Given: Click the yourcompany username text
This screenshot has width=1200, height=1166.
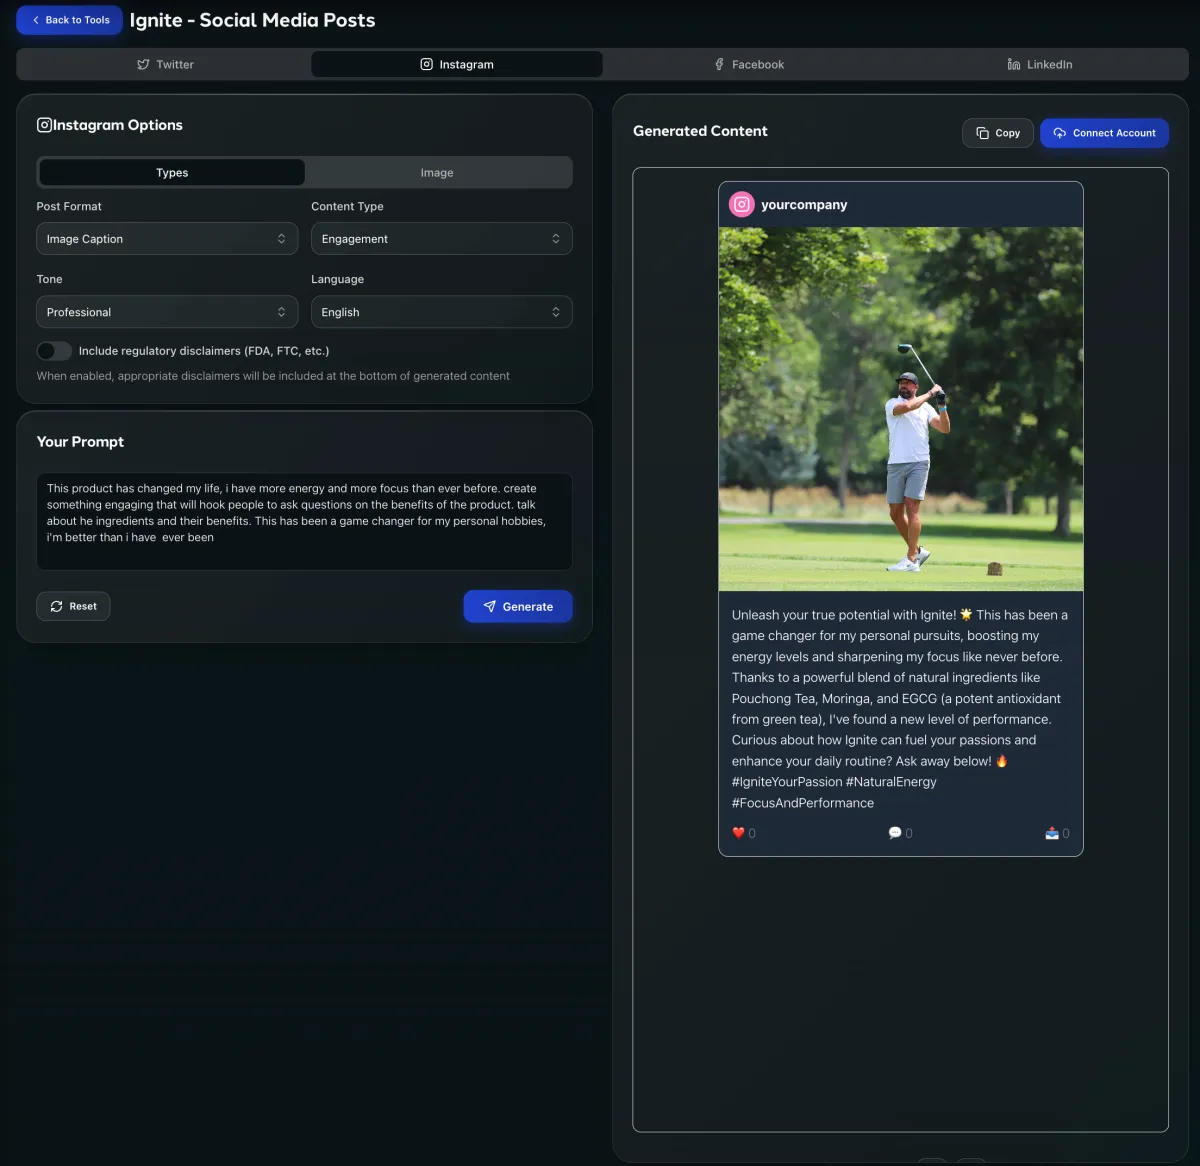Looking at the screenshot, I should [804, 205].
